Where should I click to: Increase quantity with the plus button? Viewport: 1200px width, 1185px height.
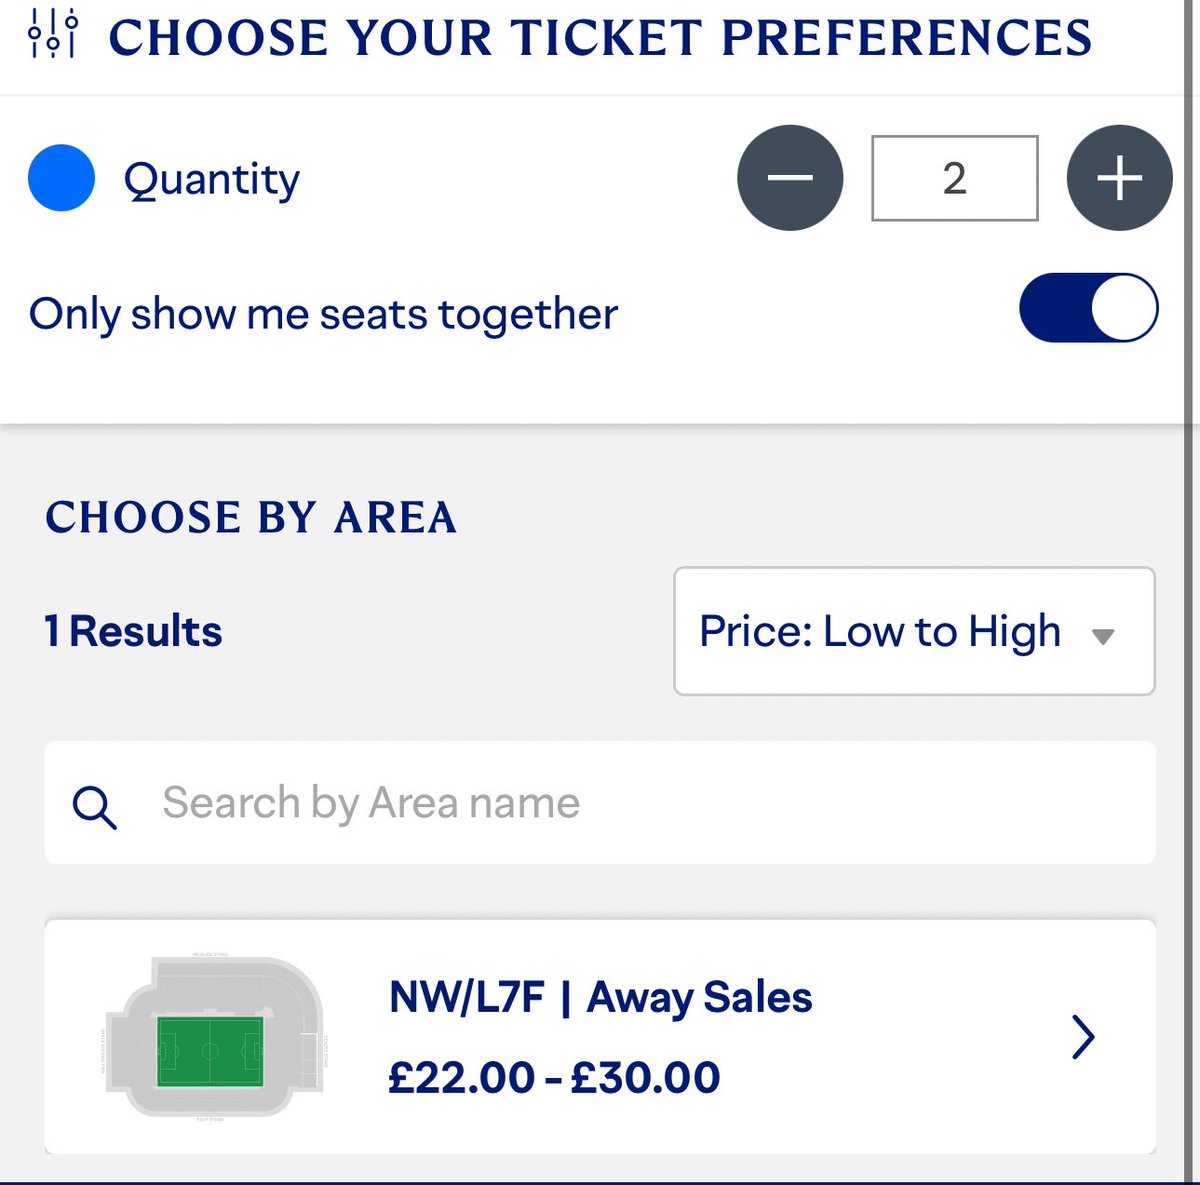click(1119, 178)
